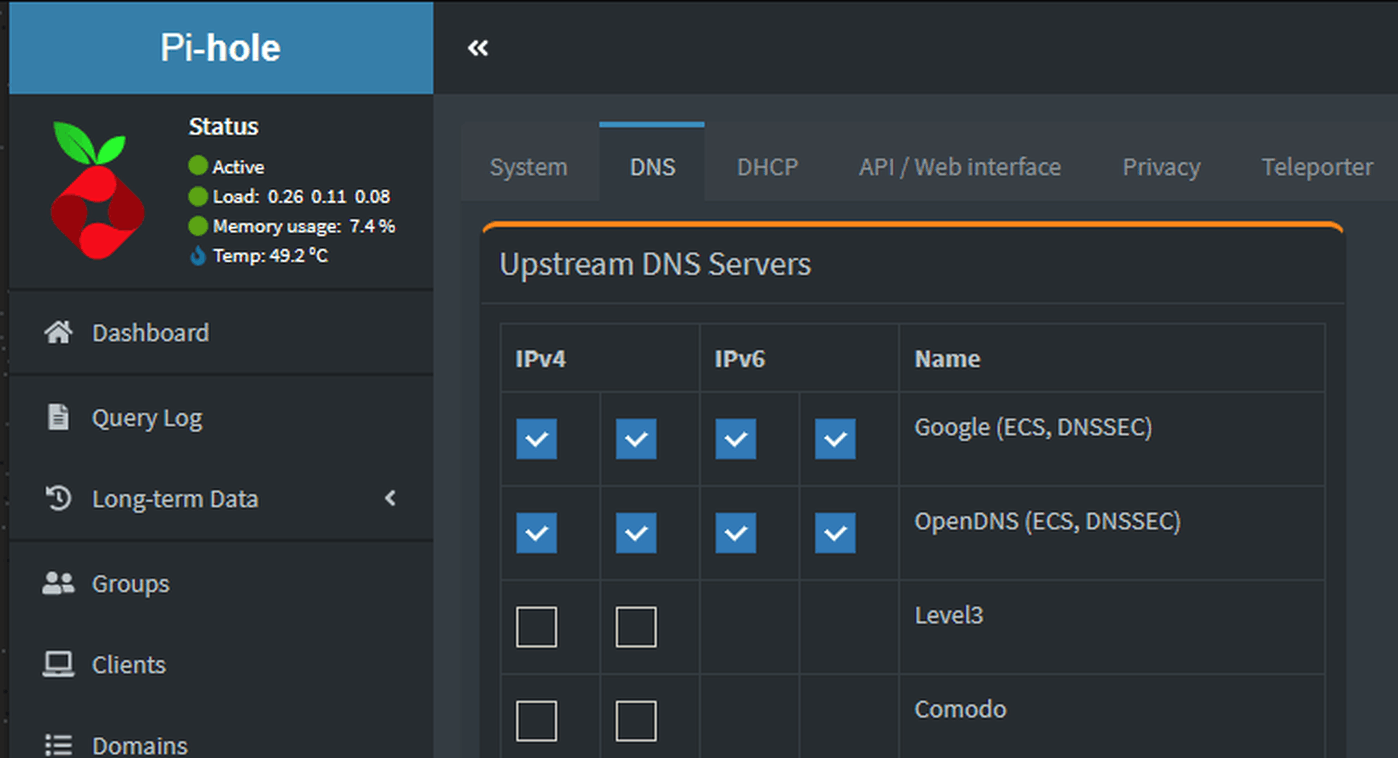1398x758 pixels.
Task: Click the Pi-hole header title link
Action: pyautogui.click(x=220, y=48)
